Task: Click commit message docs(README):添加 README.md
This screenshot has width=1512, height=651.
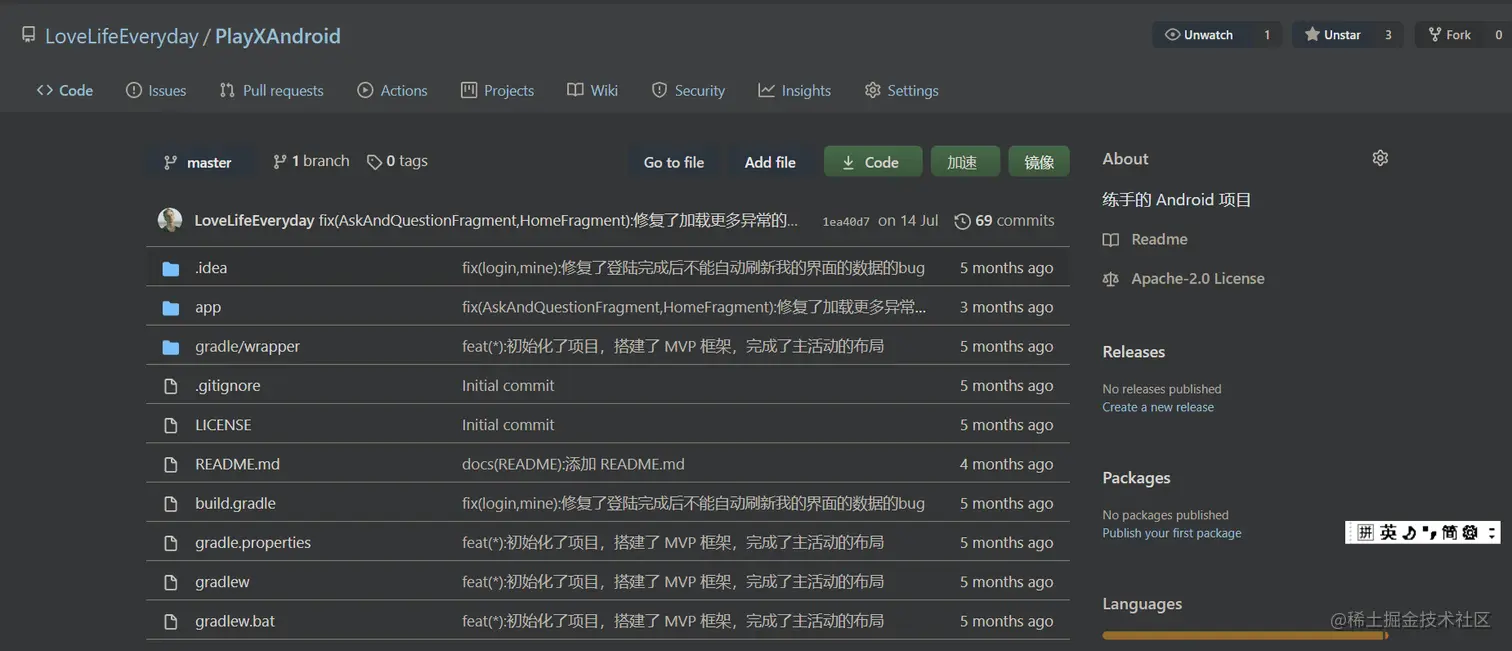Action: [x=573, y=464]
